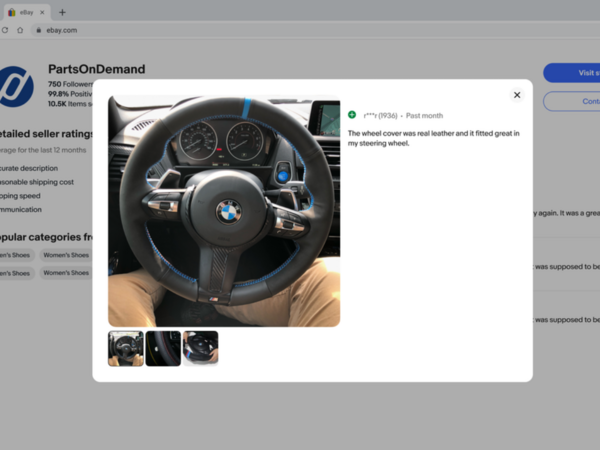Click the Popular categories heading

point(46,237)
